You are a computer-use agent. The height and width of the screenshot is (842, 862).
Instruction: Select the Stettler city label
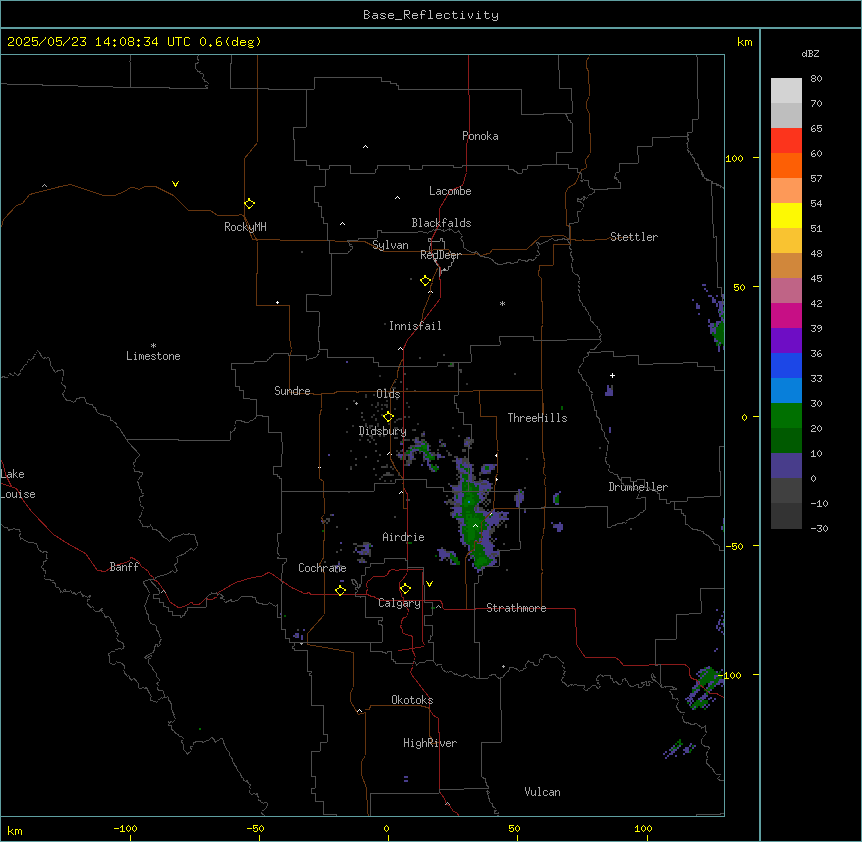[x=633, y=237]
